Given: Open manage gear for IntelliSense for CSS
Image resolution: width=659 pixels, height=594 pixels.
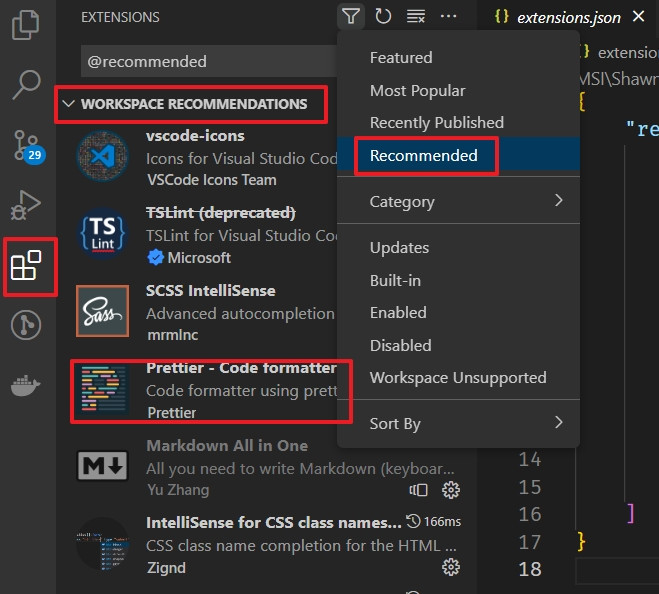Looking at the screenshot, I should tap(451, 568).
